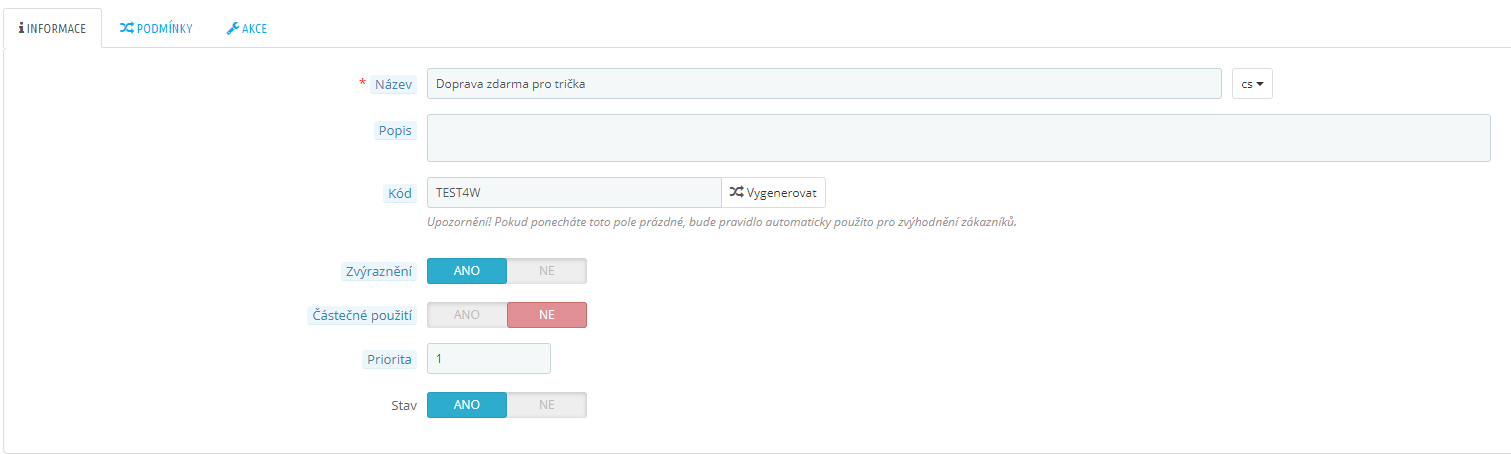Screen dimensions: 1511x454
Task: Set Stav to ANO
Action: [x=467, y=405]
